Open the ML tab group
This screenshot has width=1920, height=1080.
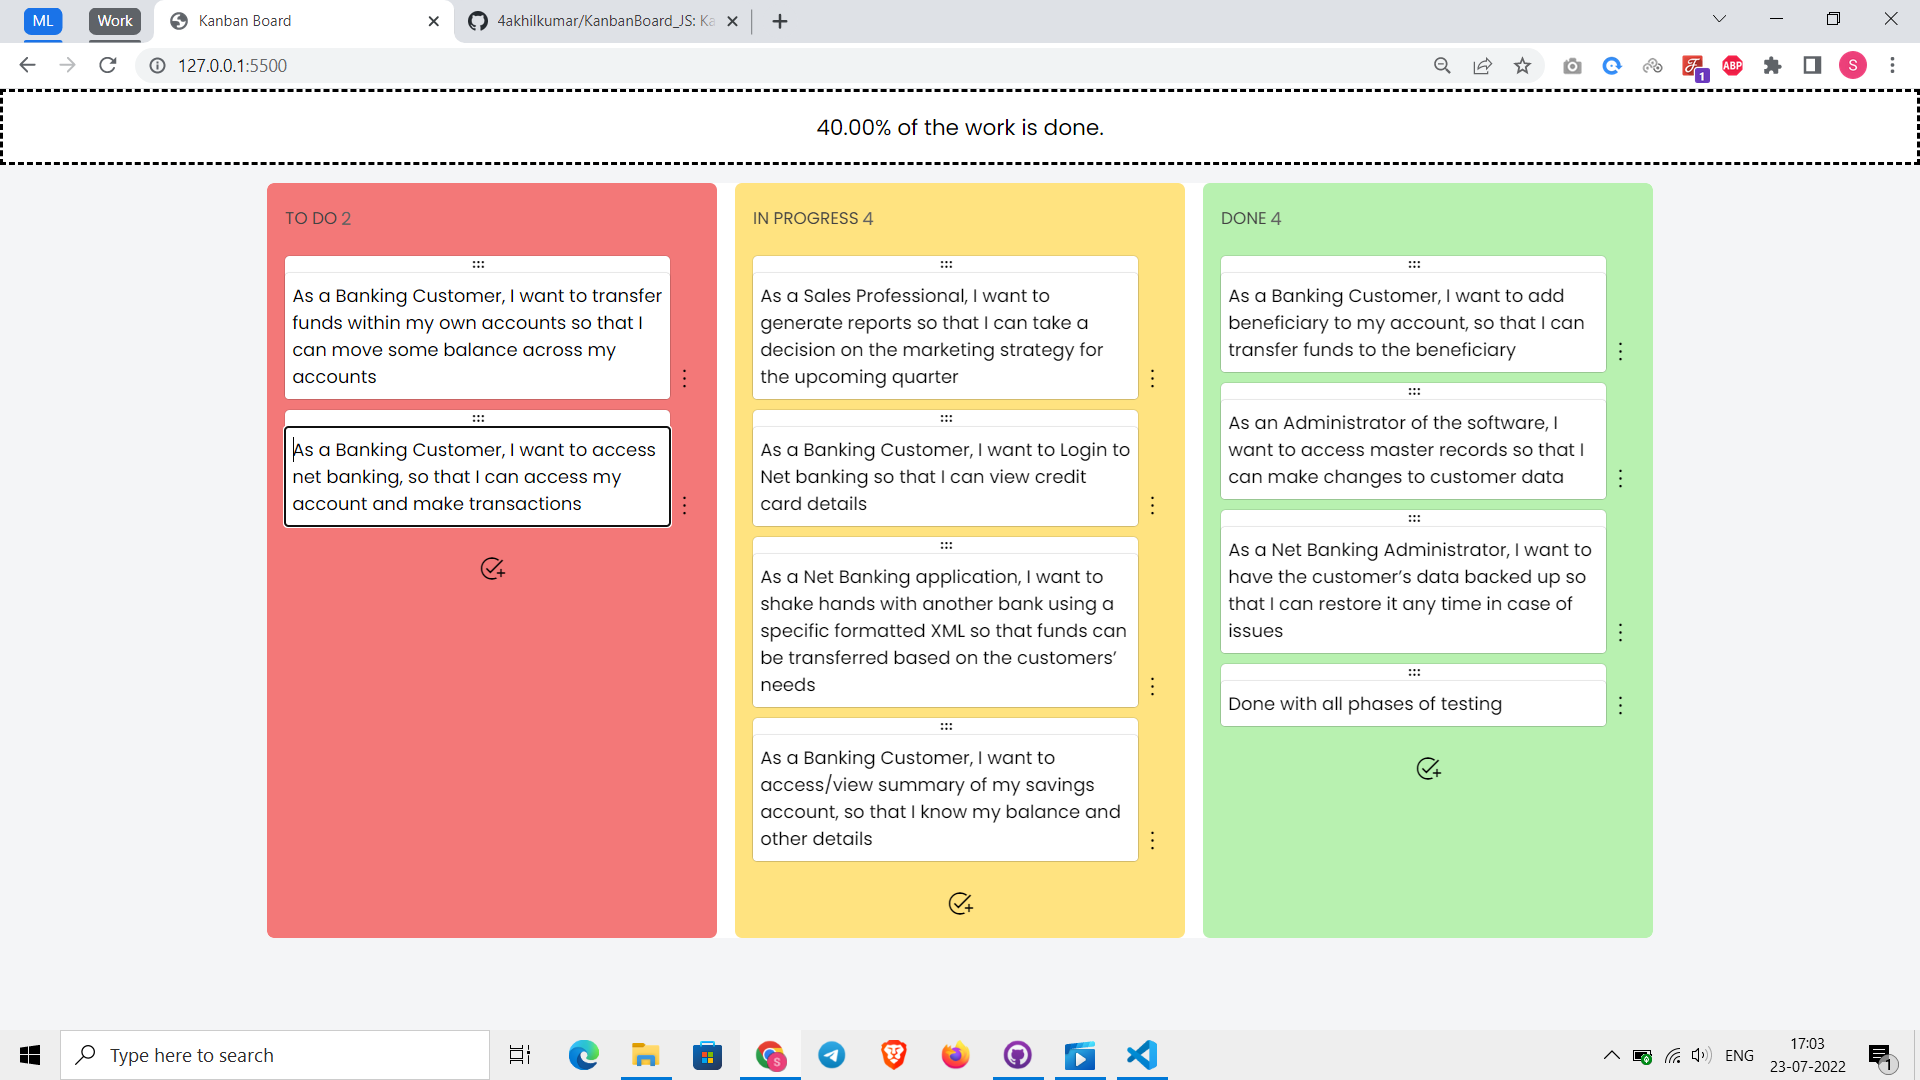click(43, 21)
